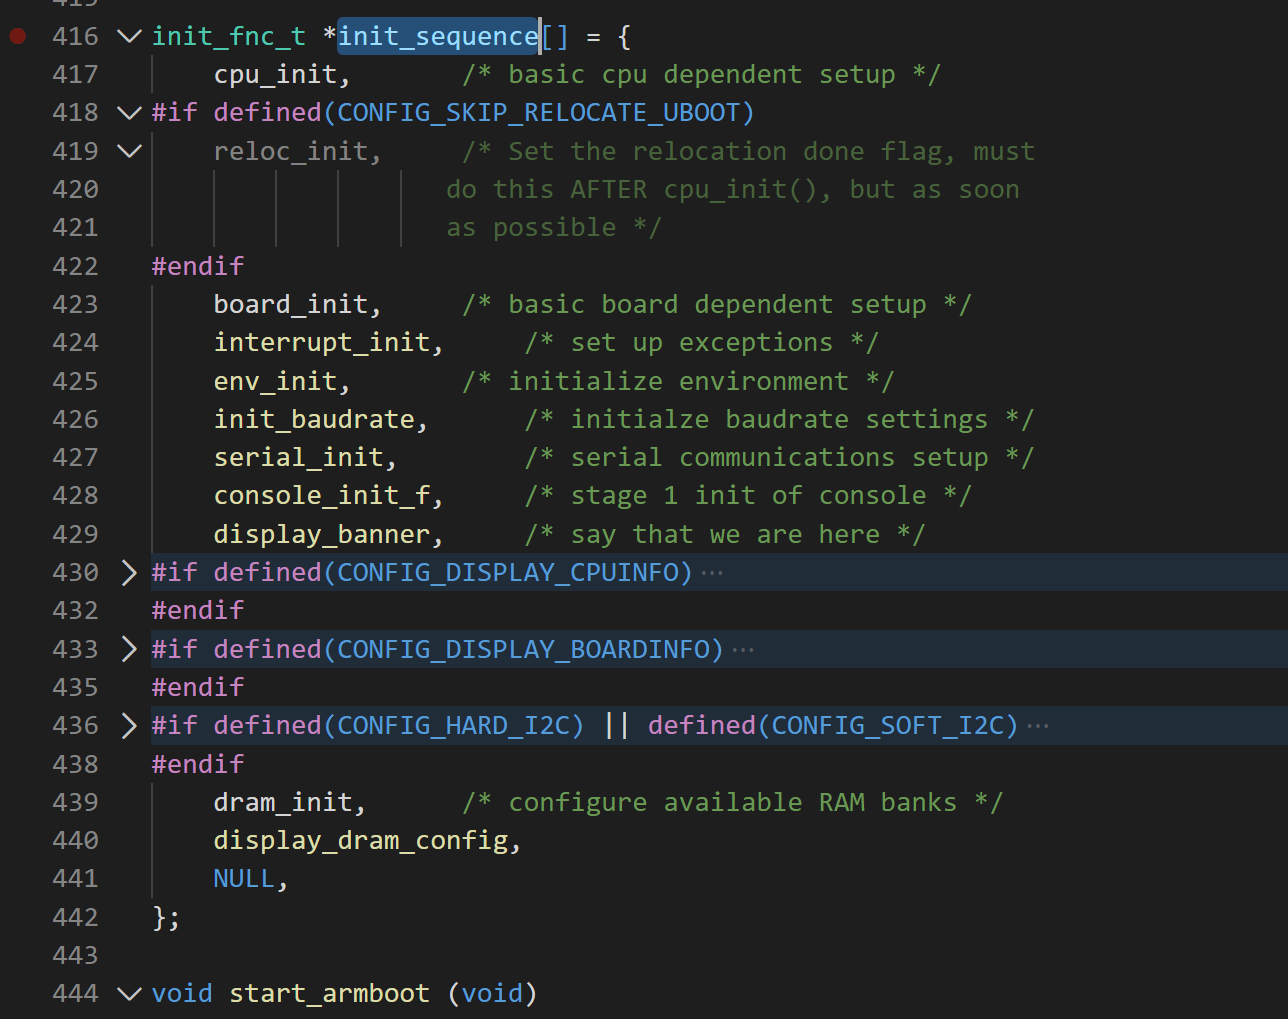Viewport: 1288px width, 1019px height.
Task: Click the comment 'say that we are here'
Action: point(726,534)
